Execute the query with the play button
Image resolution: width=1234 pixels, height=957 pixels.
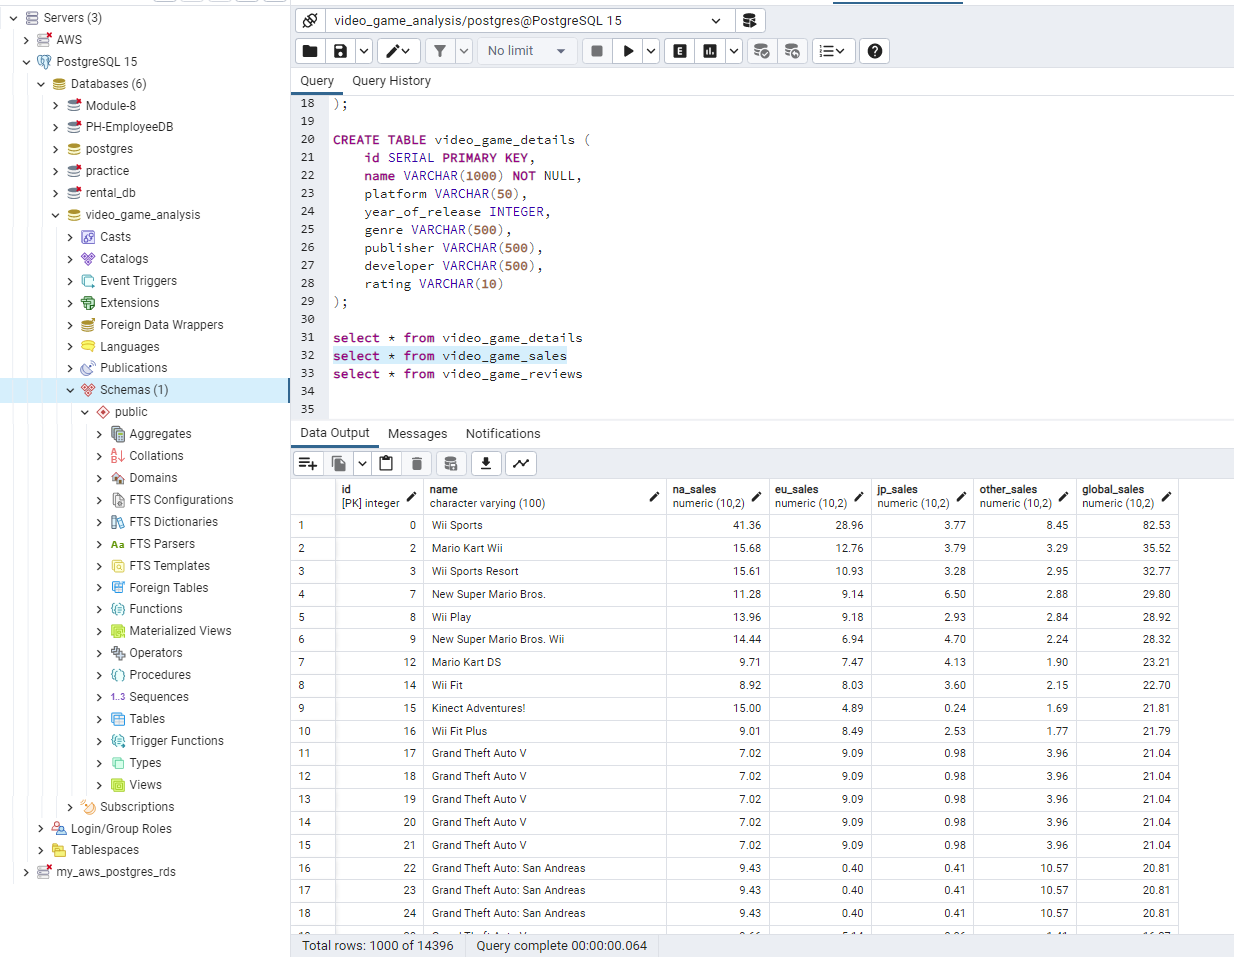click(628, 50)
